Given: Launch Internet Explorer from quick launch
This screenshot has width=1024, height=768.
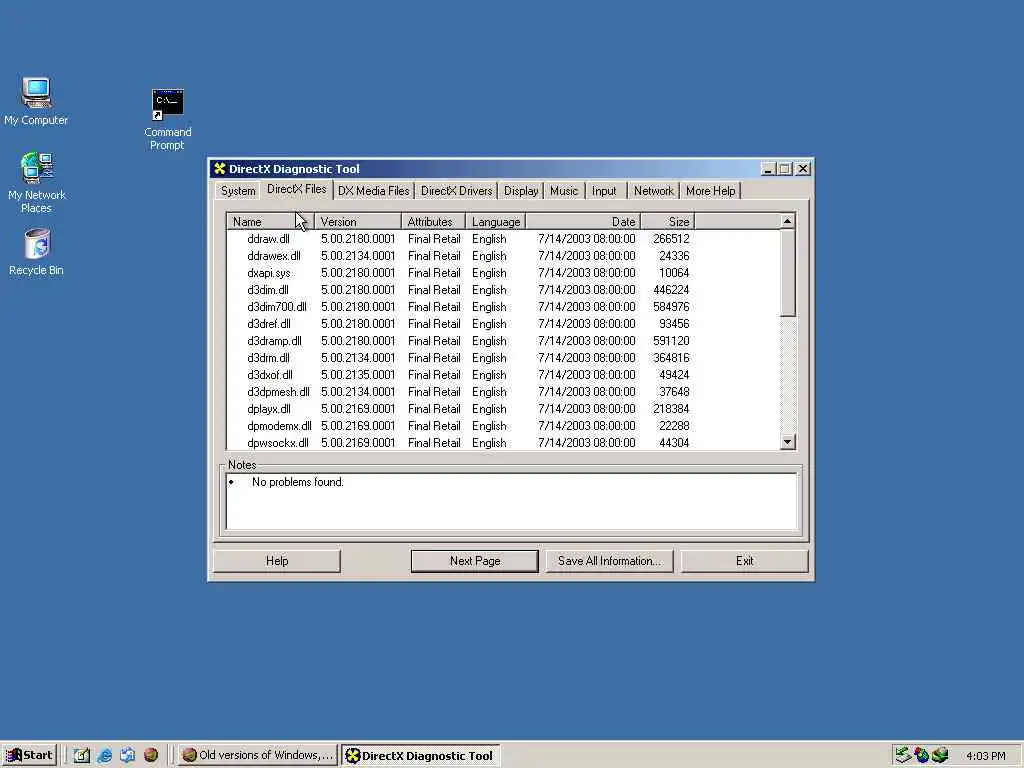Looking at the screenshot, I should 104,756.
